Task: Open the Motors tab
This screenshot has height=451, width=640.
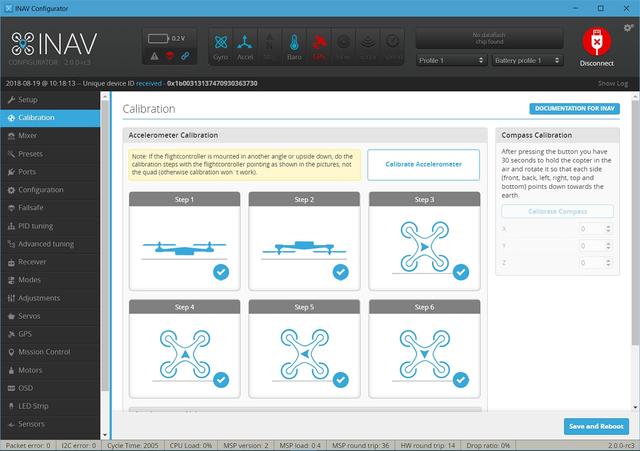Action: point(50,371)
